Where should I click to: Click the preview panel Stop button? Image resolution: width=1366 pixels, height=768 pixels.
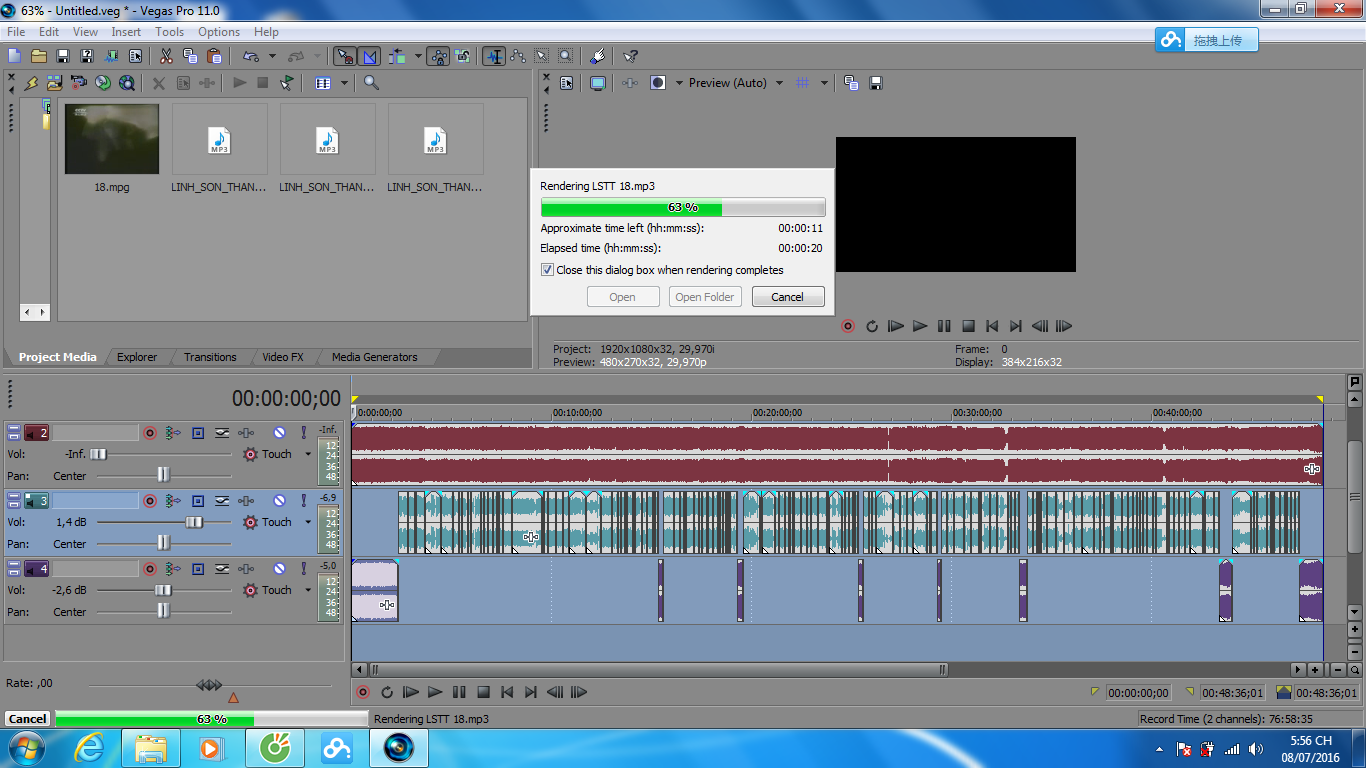coord(968,326)
